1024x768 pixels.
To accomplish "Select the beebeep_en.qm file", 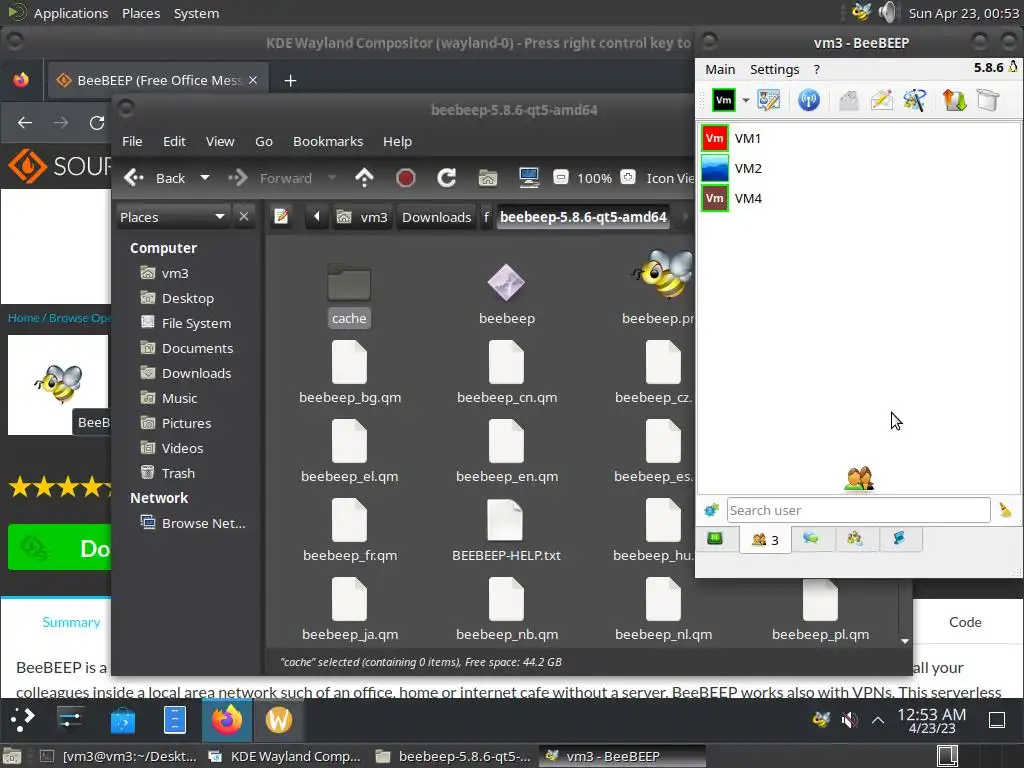I will pos(507,452).
